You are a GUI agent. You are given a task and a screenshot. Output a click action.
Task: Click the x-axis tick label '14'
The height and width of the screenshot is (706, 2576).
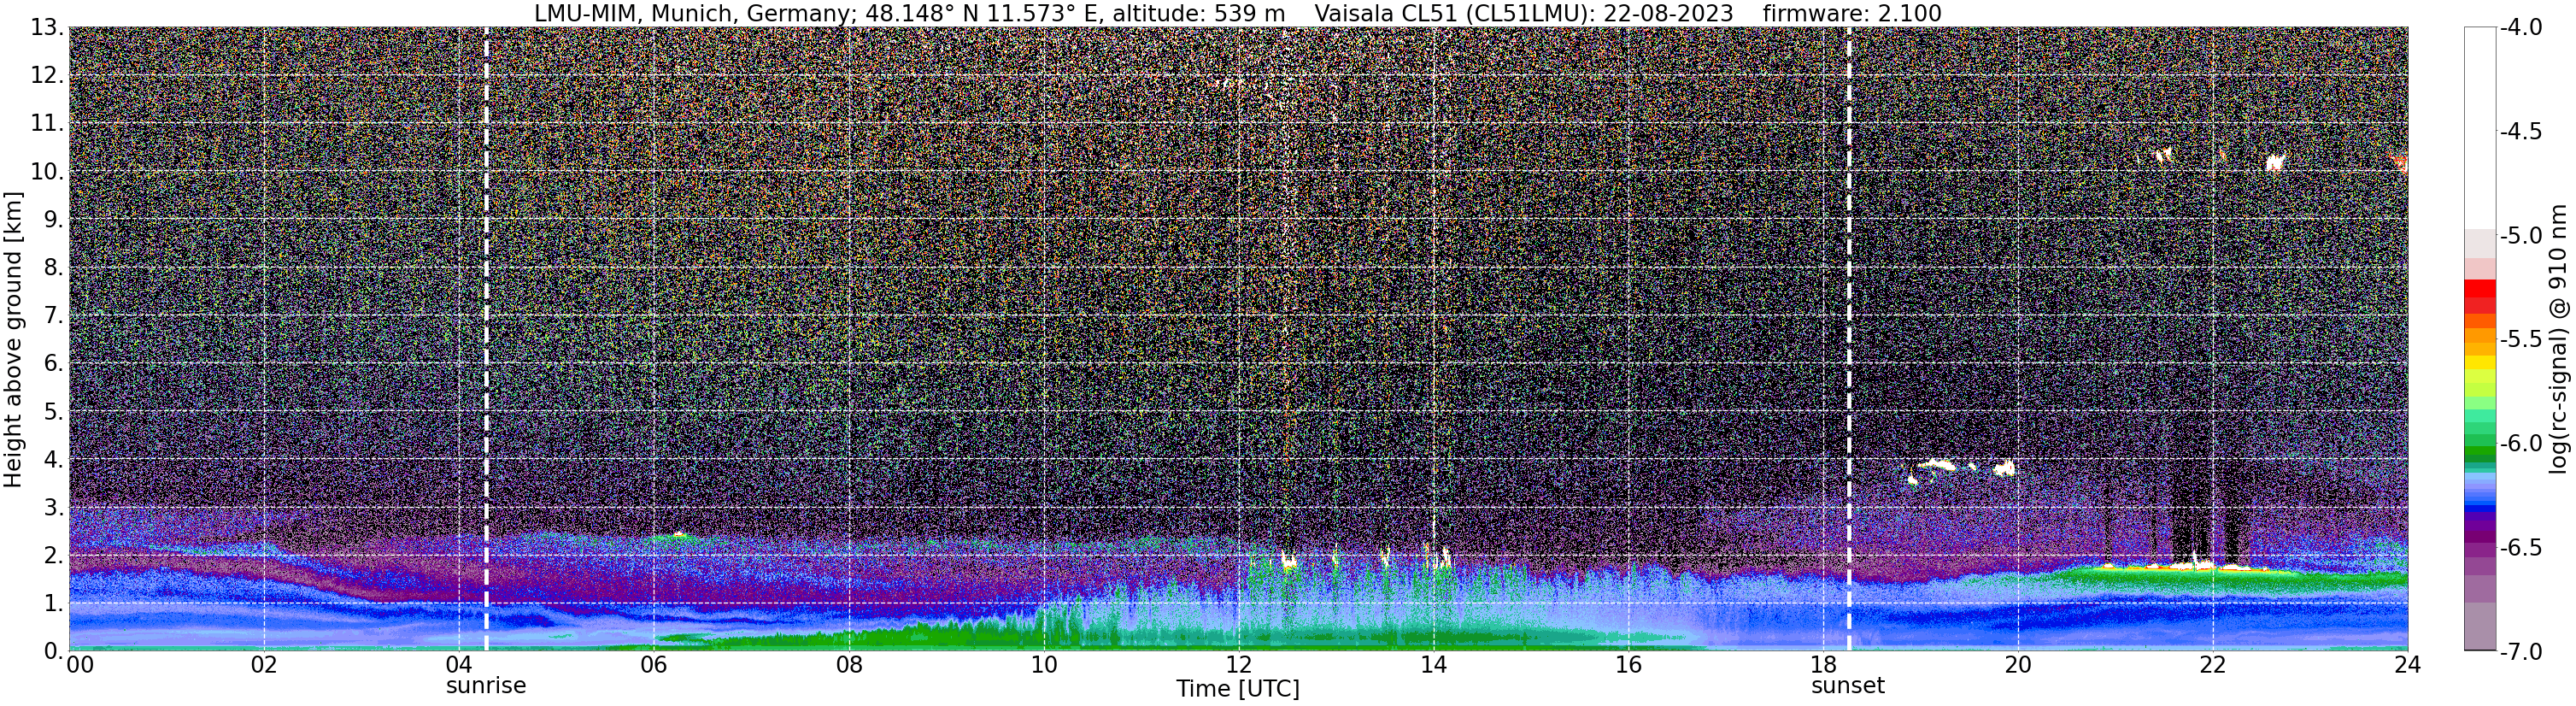click(x=1434, y=665)
